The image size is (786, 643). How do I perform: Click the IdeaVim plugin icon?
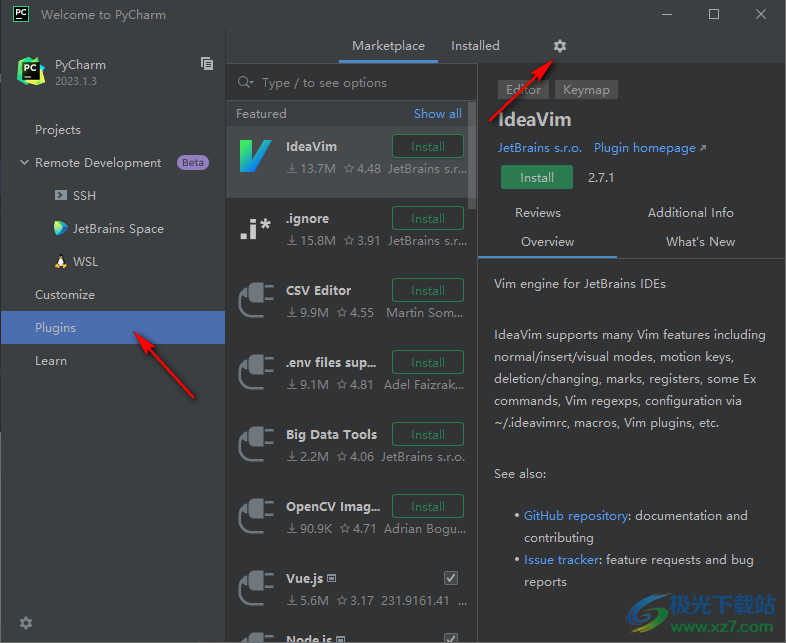point(256,156)
